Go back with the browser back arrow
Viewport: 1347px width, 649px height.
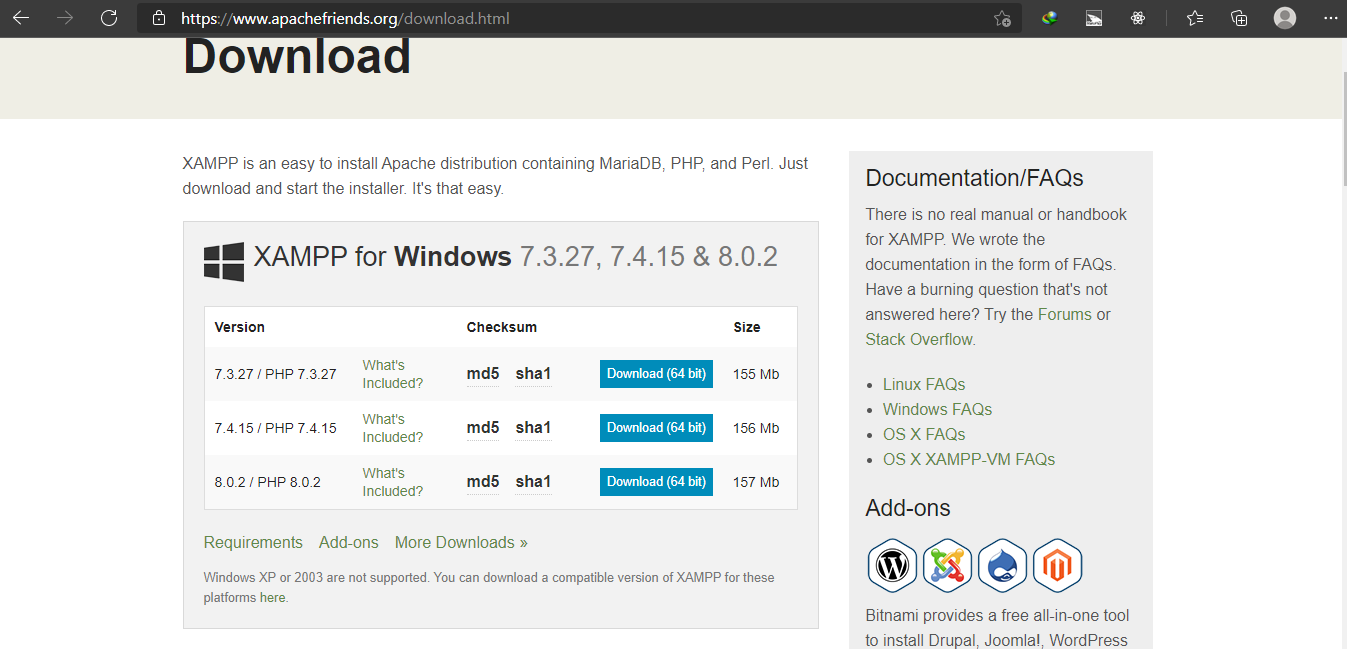[21, 18]
